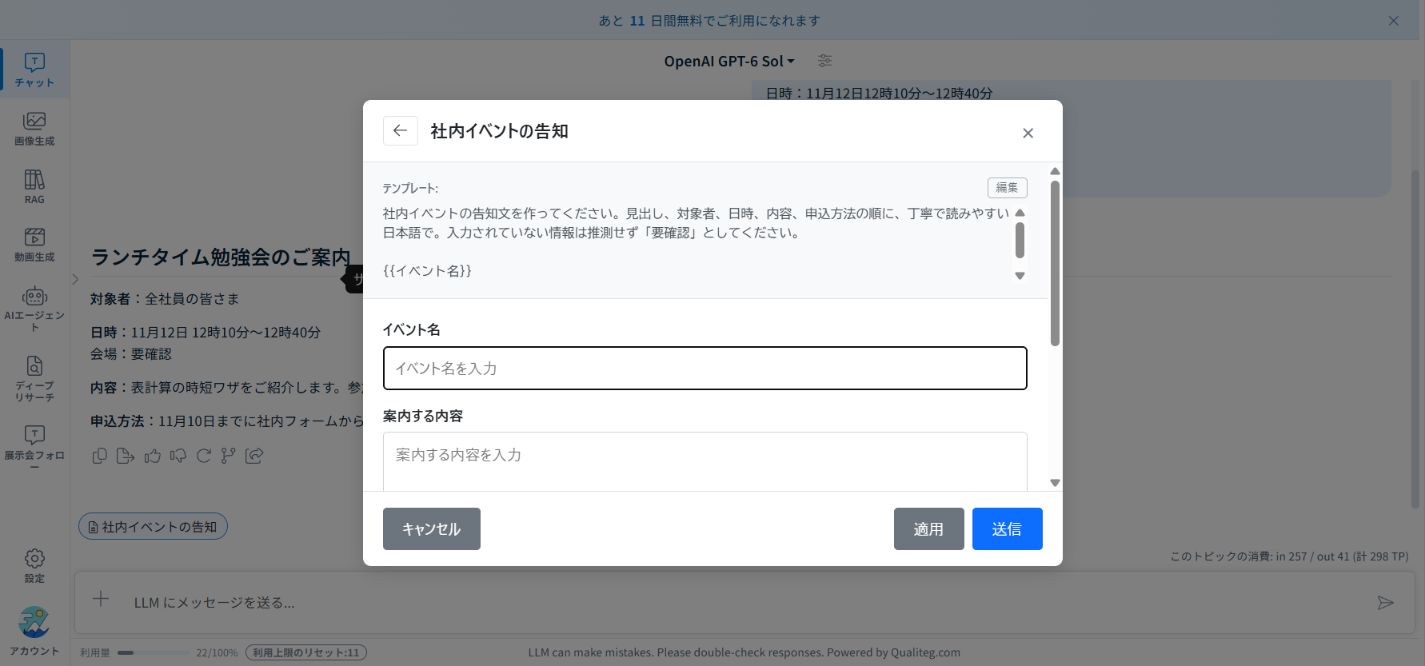
Task: Click the キャンセル button
Action: (432, 529)
